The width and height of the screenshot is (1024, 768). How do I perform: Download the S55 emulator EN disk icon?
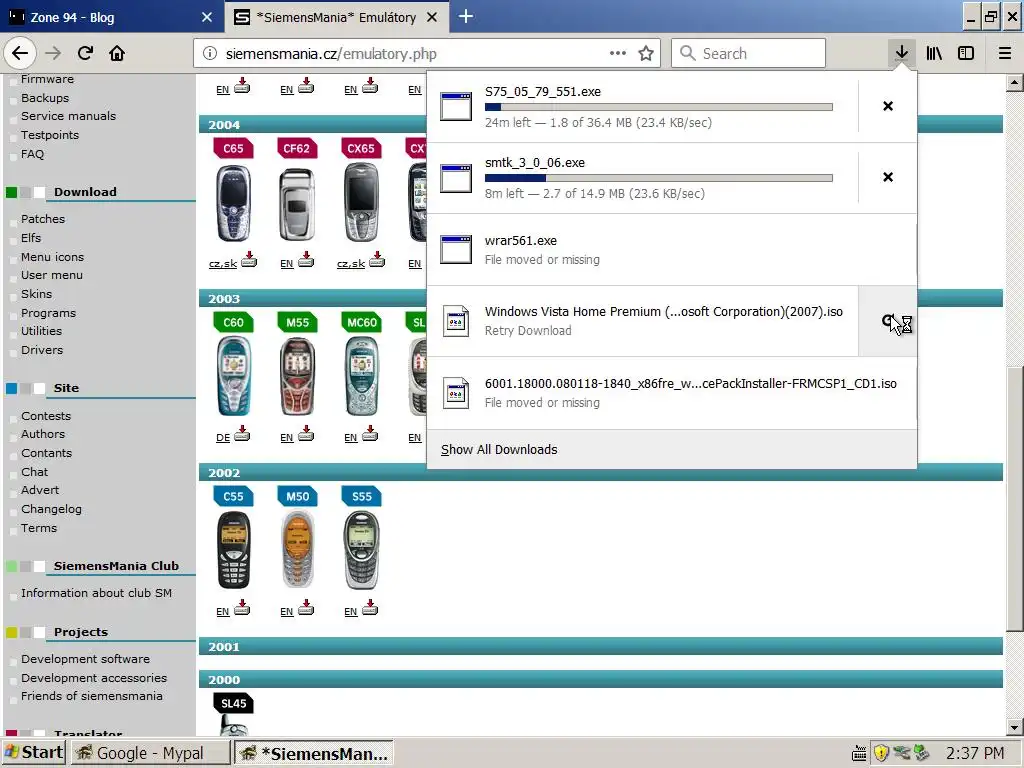(370, 608)
